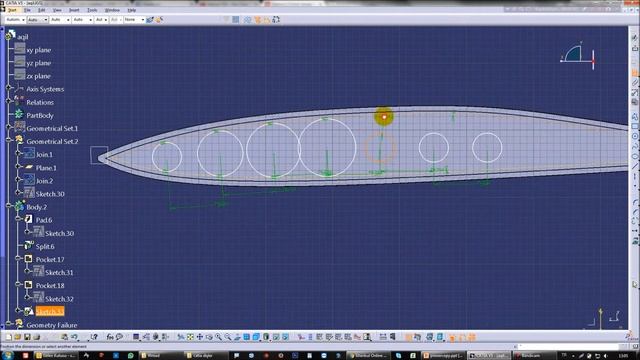Select "zx plane" in the tree
The image size is (640, 360).
pos(39,76)
